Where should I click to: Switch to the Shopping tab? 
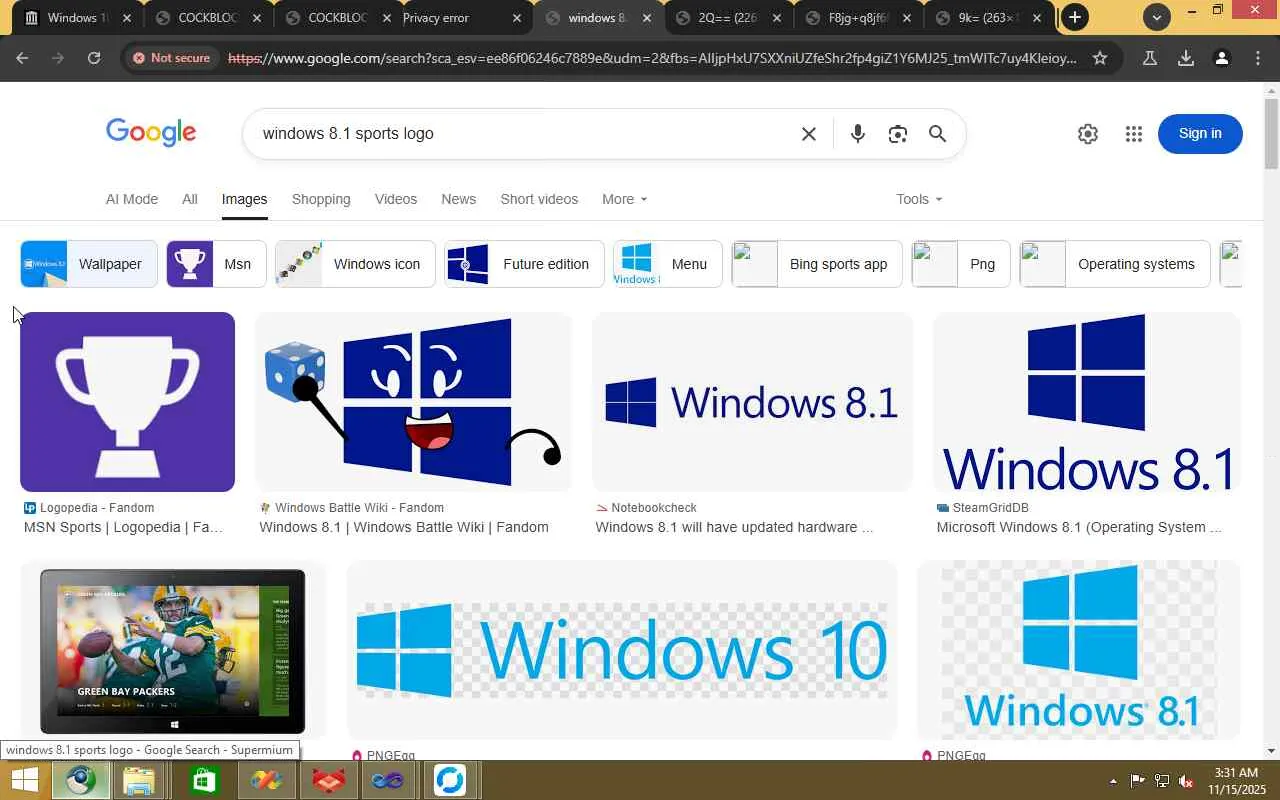point(321,199)
